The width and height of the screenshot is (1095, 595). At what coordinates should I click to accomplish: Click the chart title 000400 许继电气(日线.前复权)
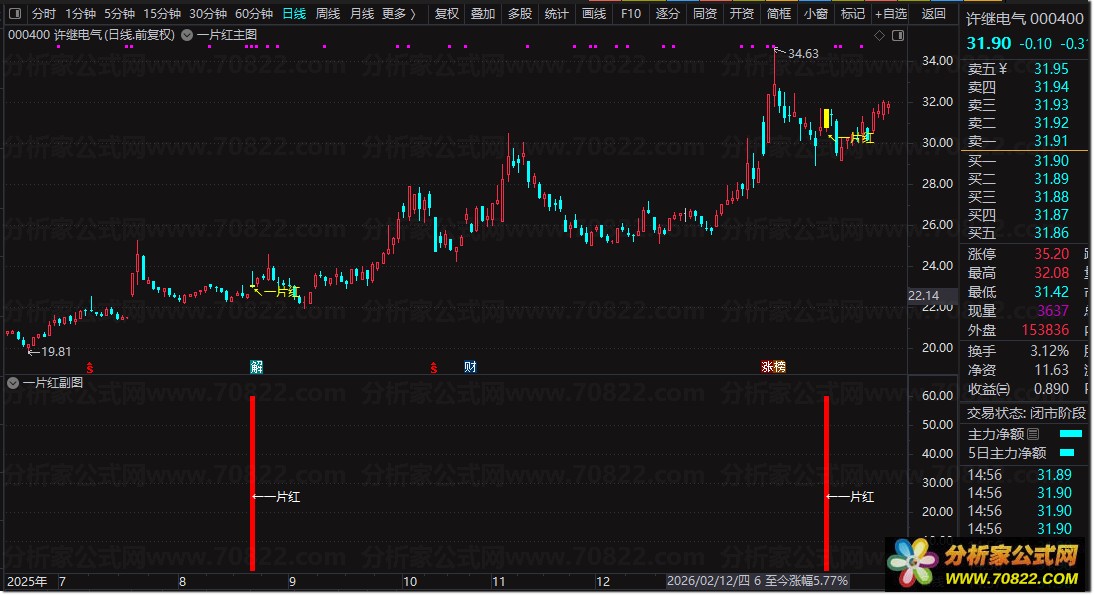(91, 35)
